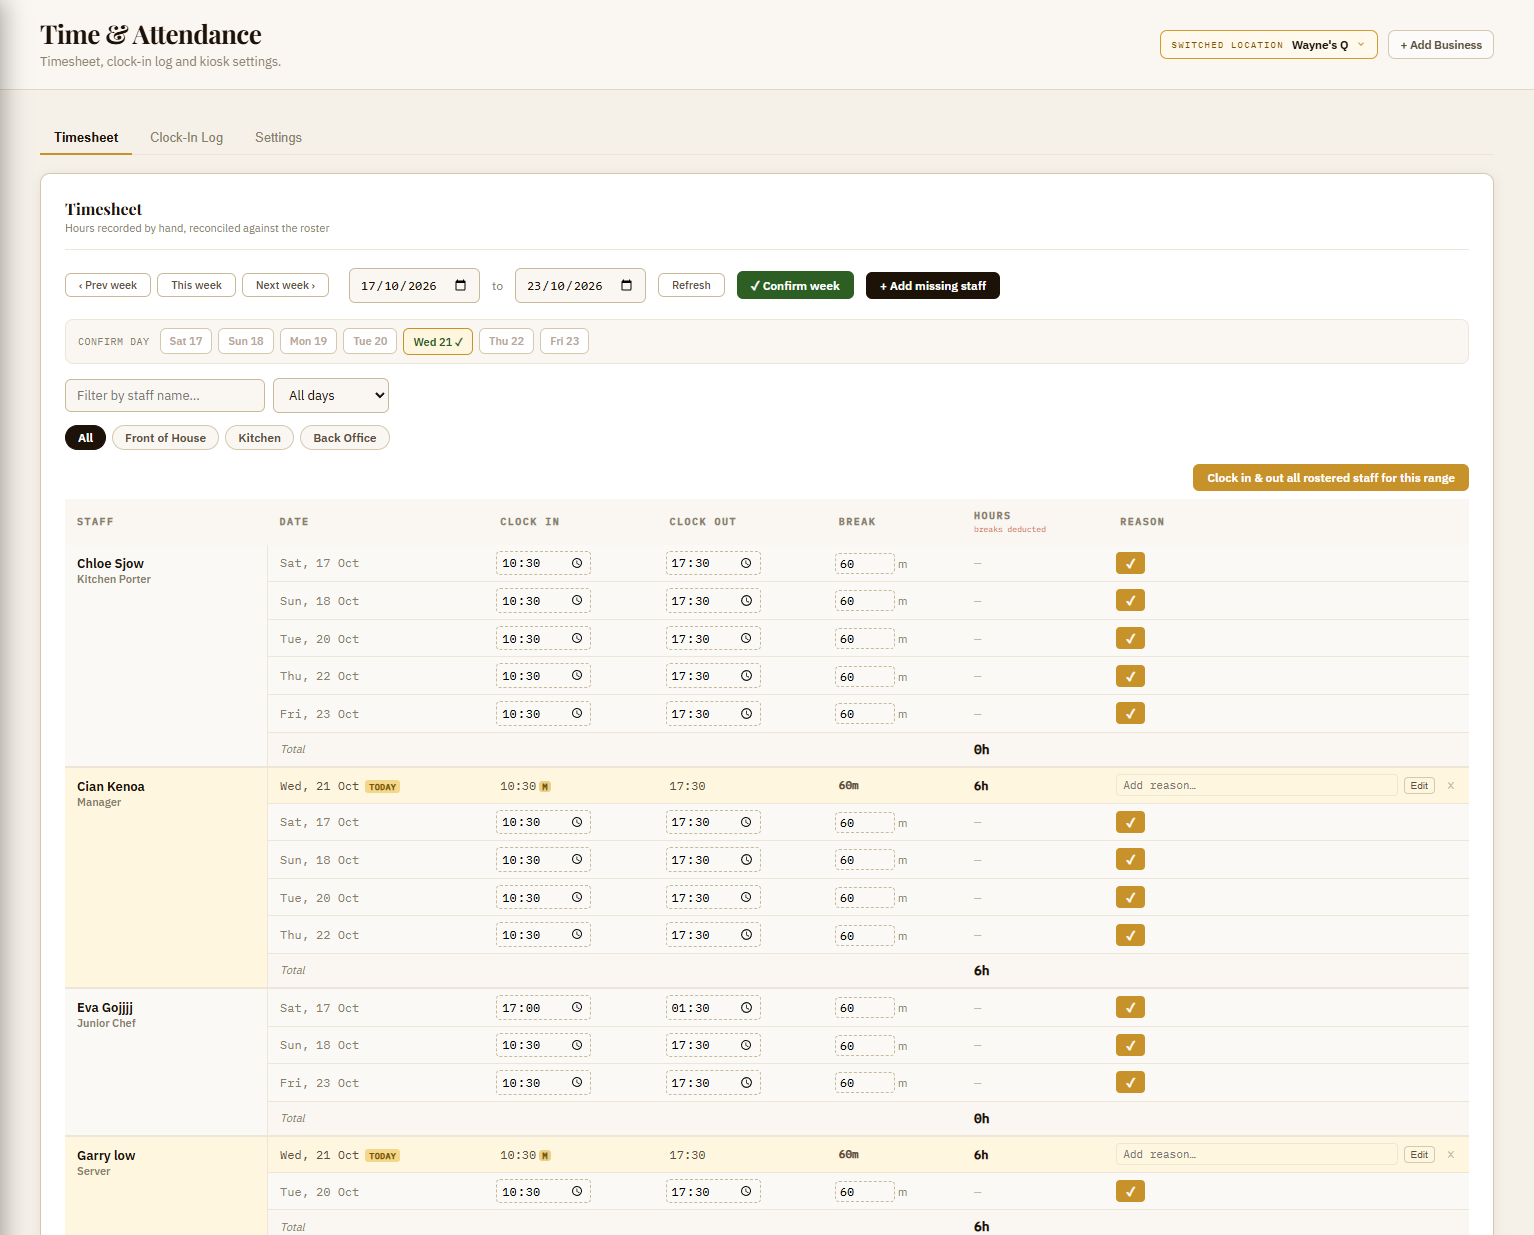The height and width of the screenshot is (1235, 1534).
Task: Click Chloe Sjow's Sat 17 break minutes field
Action: tap(864, 564)
